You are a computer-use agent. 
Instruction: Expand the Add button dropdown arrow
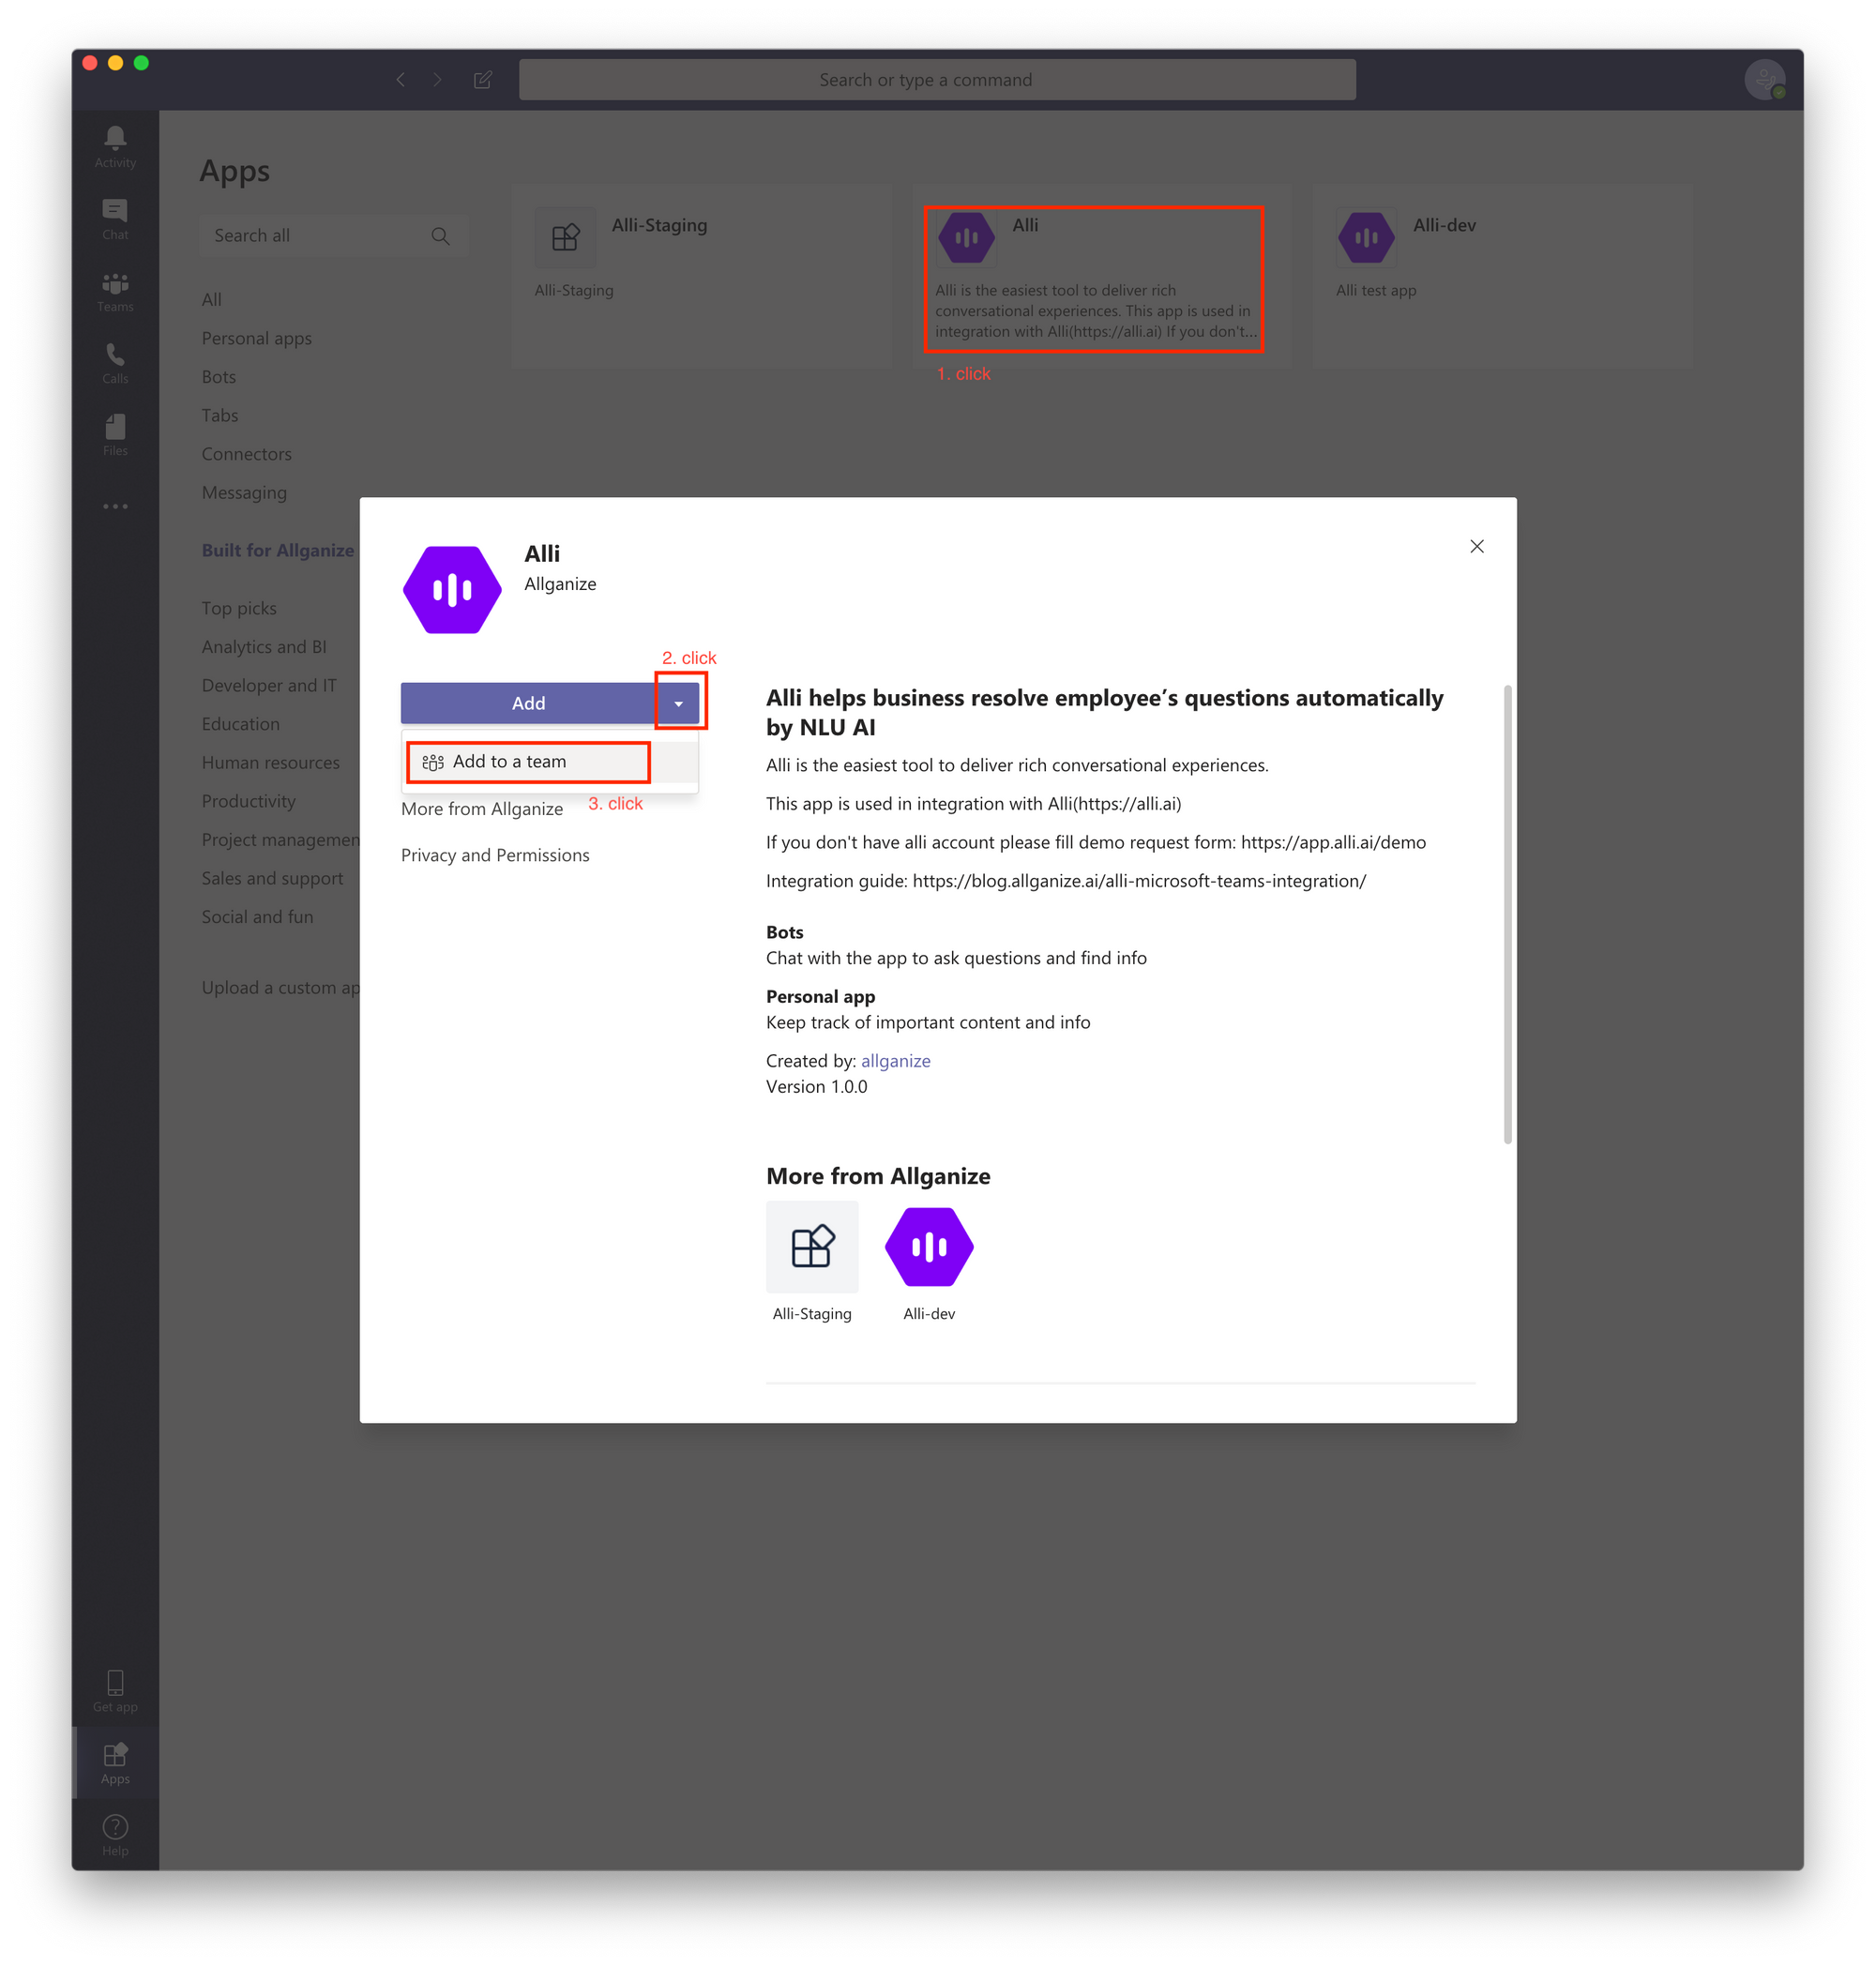tap(678, 703)
